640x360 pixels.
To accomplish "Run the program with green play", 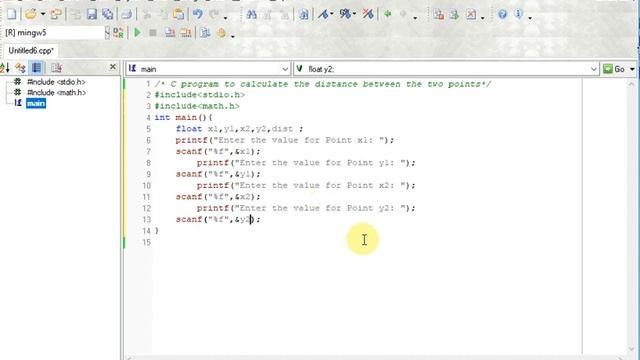I will (x=138, y=33).
